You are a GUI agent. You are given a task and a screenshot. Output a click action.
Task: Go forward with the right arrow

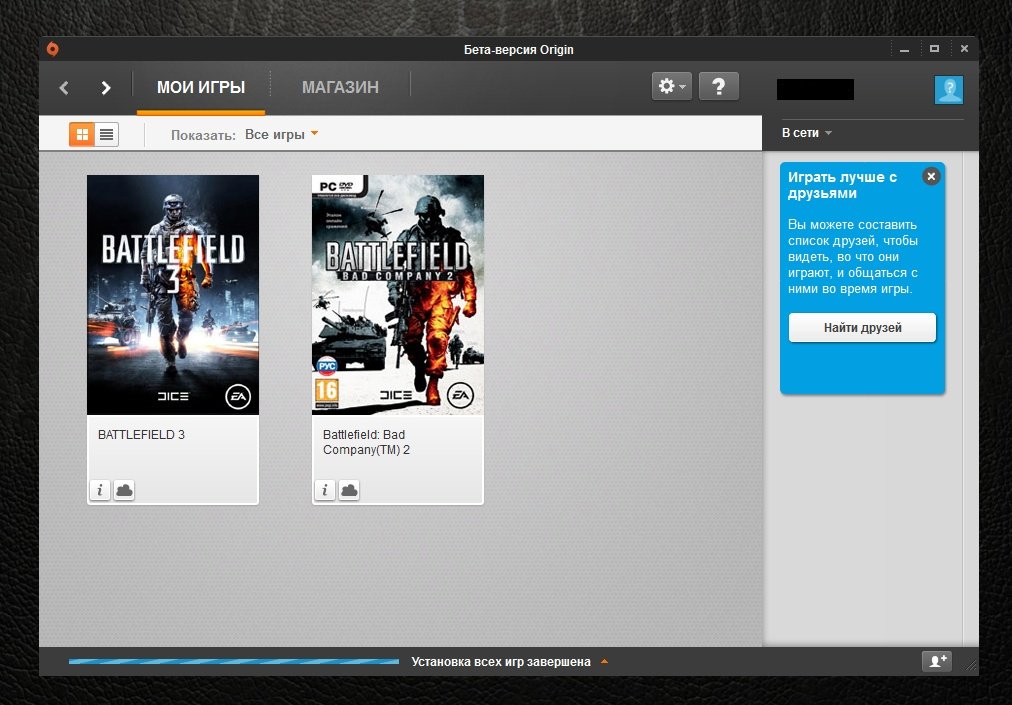click(x=106, y=88)
